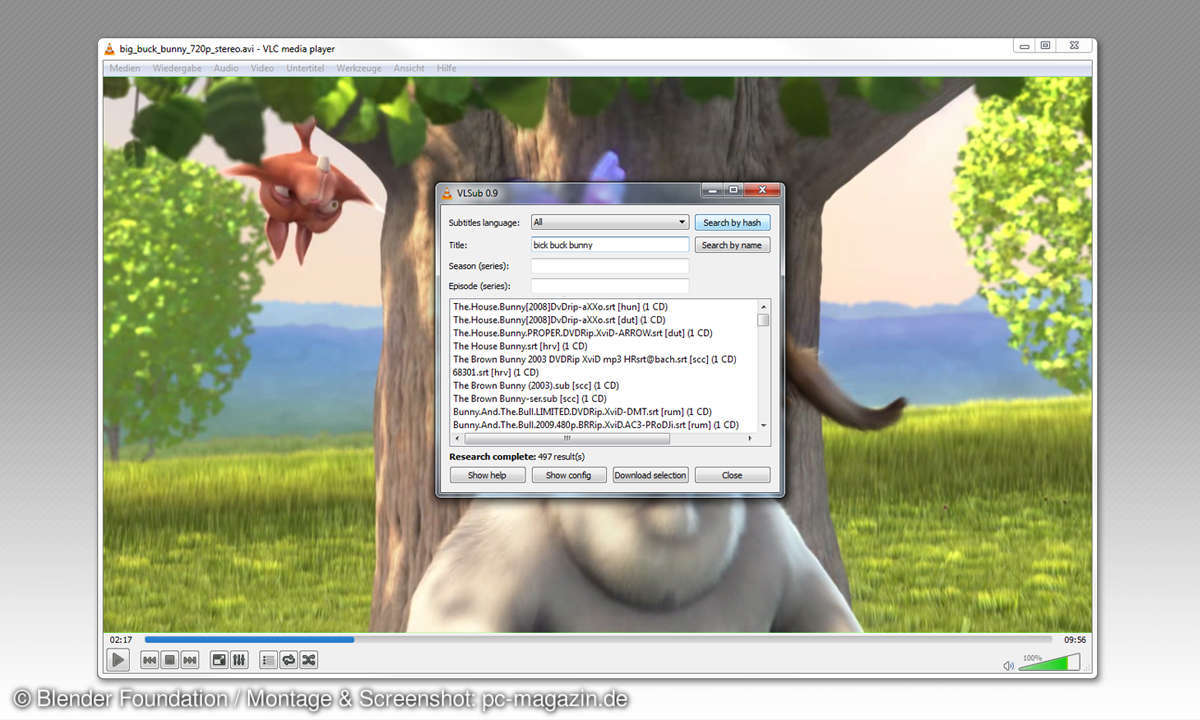Click the Title input field

pos(610,244)
